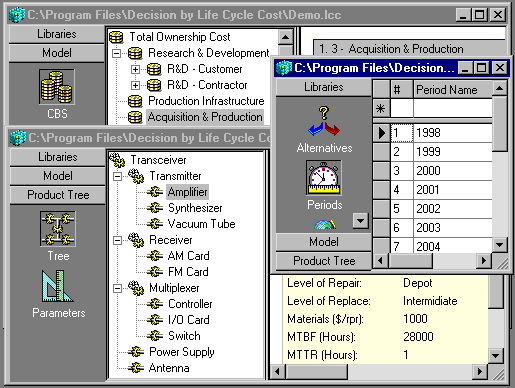Image resolution: width=515 pixels, height=388 pixels.
Task: Select the Acquisition & Production tree item
Action: click(205, 117)
